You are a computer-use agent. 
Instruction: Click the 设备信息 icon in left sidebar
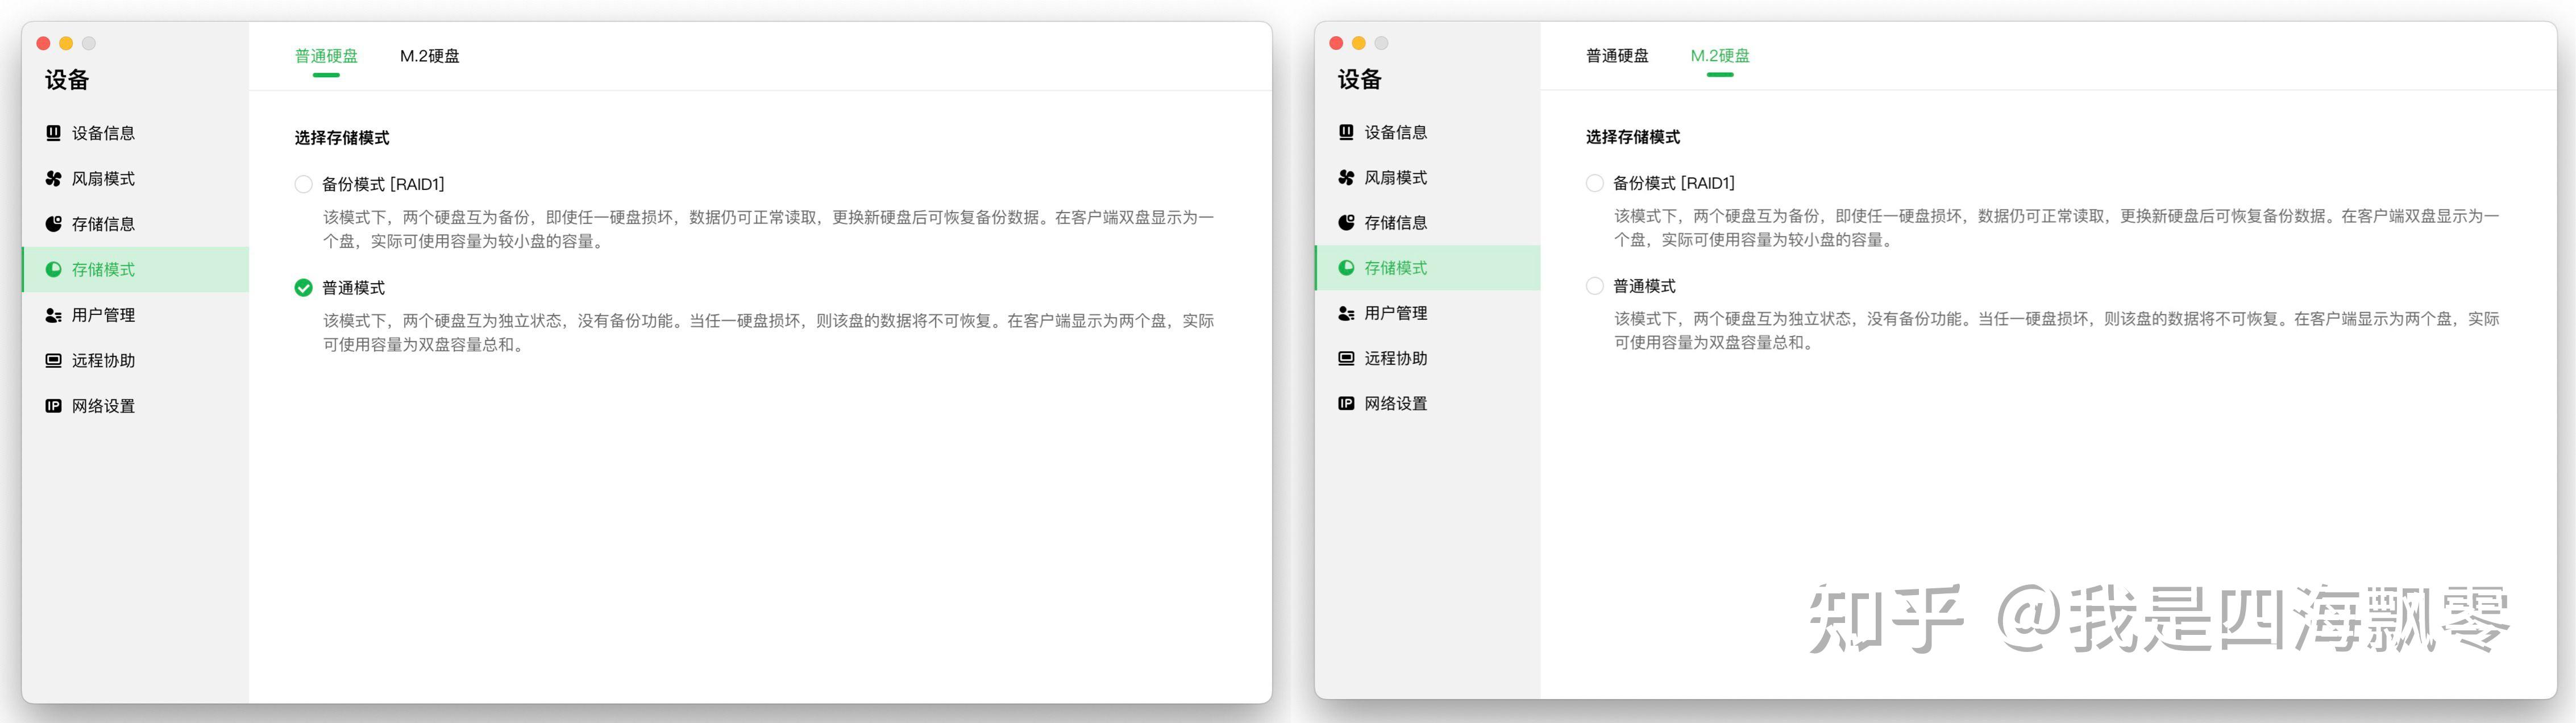[x=53, y=132]
